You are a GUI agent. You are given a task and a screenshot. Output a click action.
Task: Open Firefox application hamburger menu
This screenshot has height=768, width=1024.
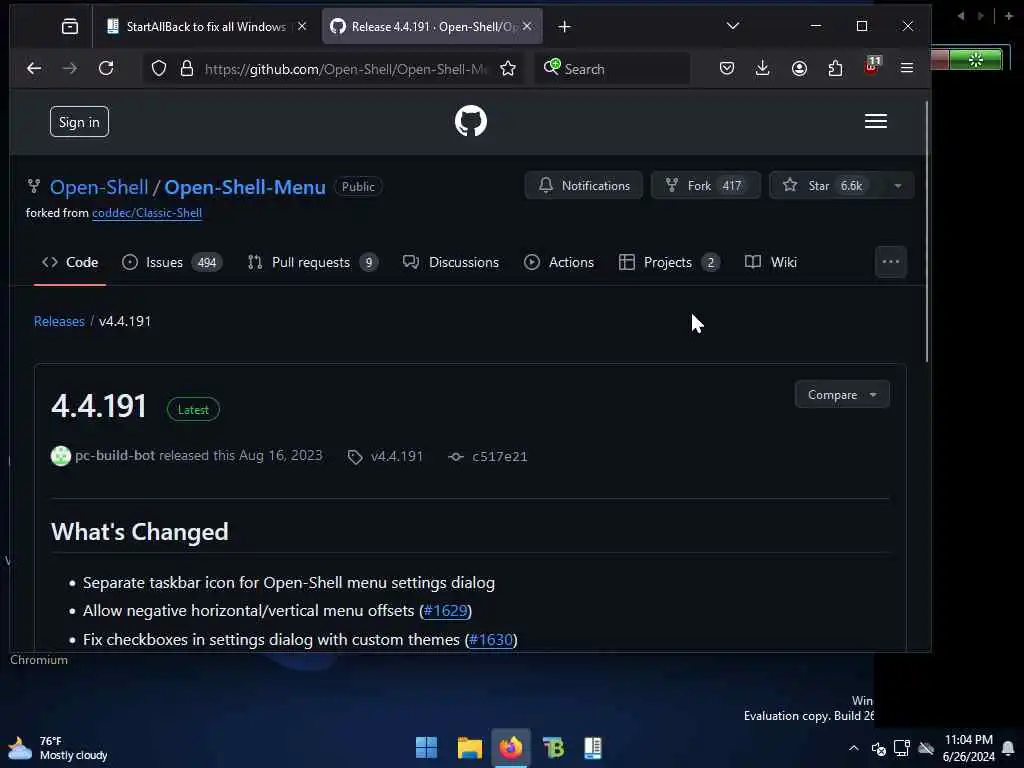click(906, 68)
